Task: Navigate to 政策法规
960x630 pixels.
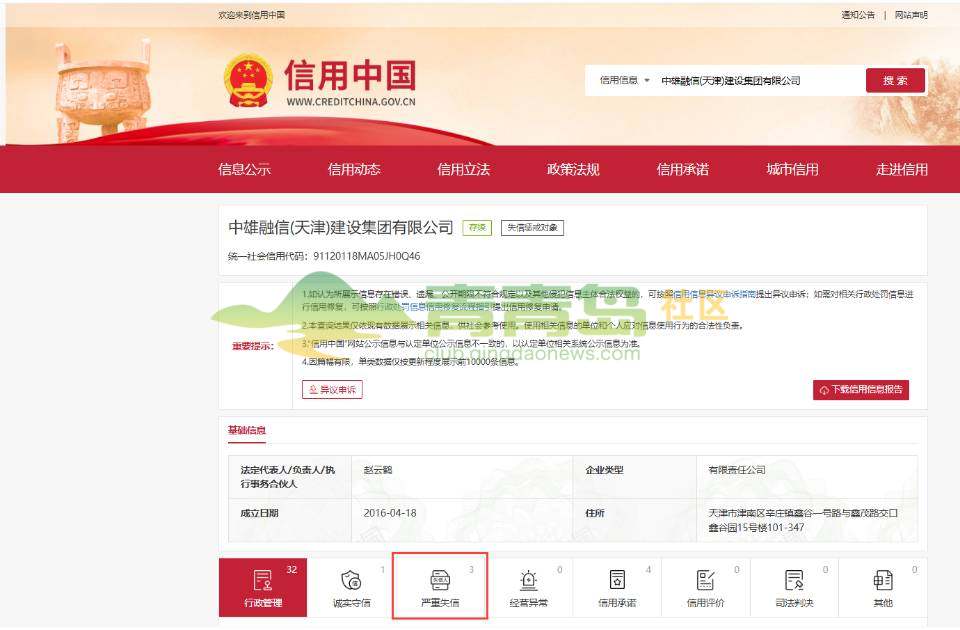Action: point(573,170)
